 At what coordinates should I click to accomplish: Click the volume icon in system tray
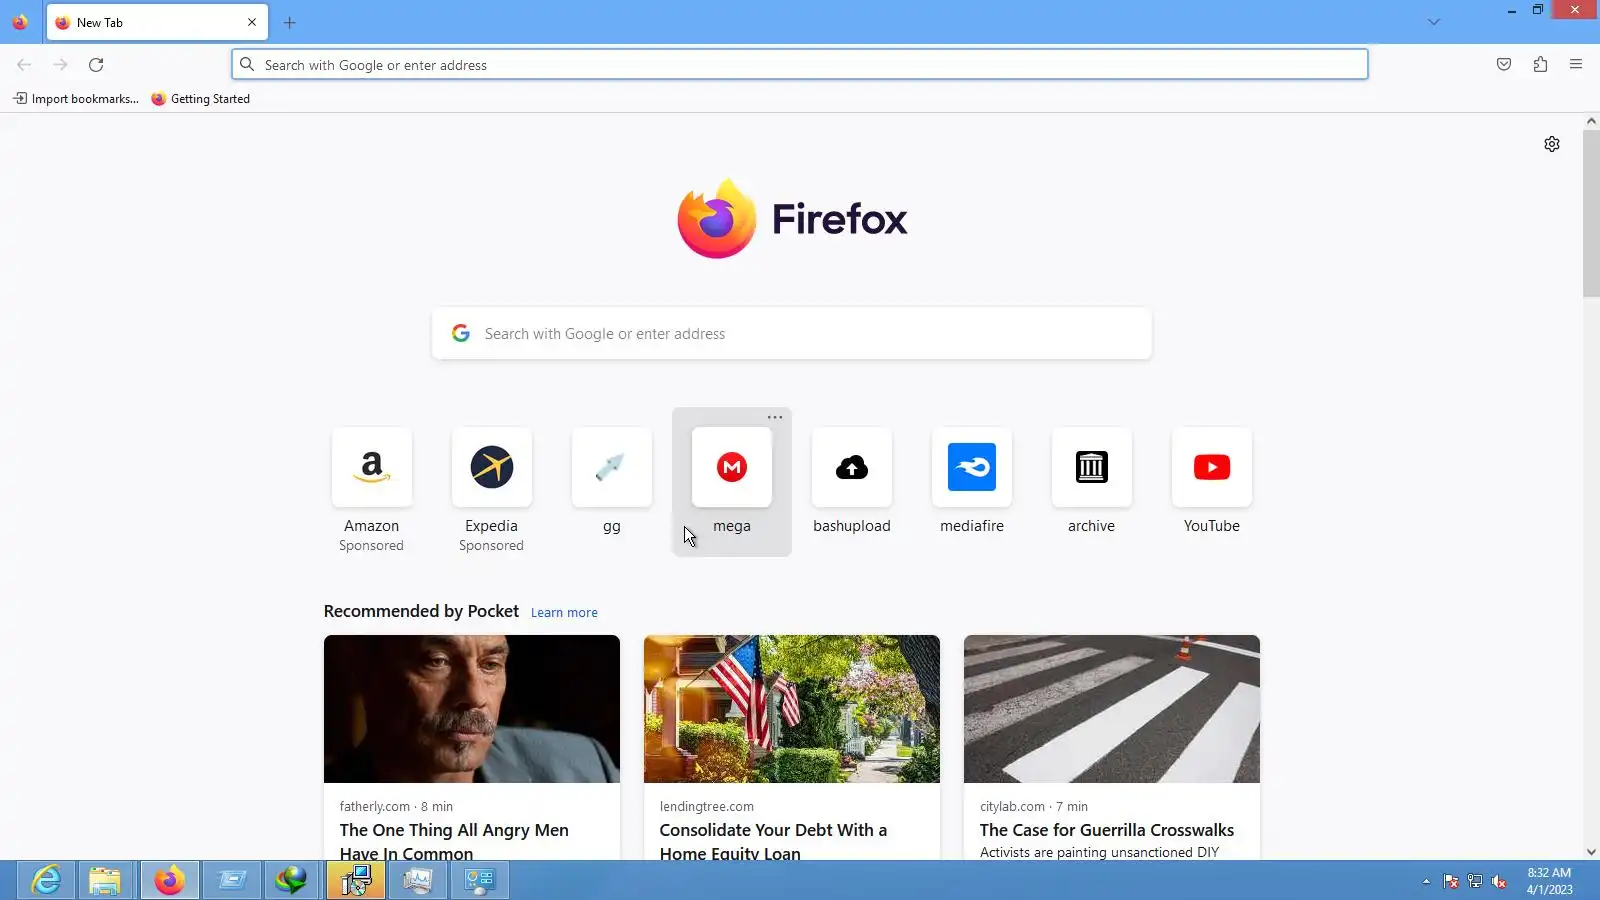(1499, 881)
